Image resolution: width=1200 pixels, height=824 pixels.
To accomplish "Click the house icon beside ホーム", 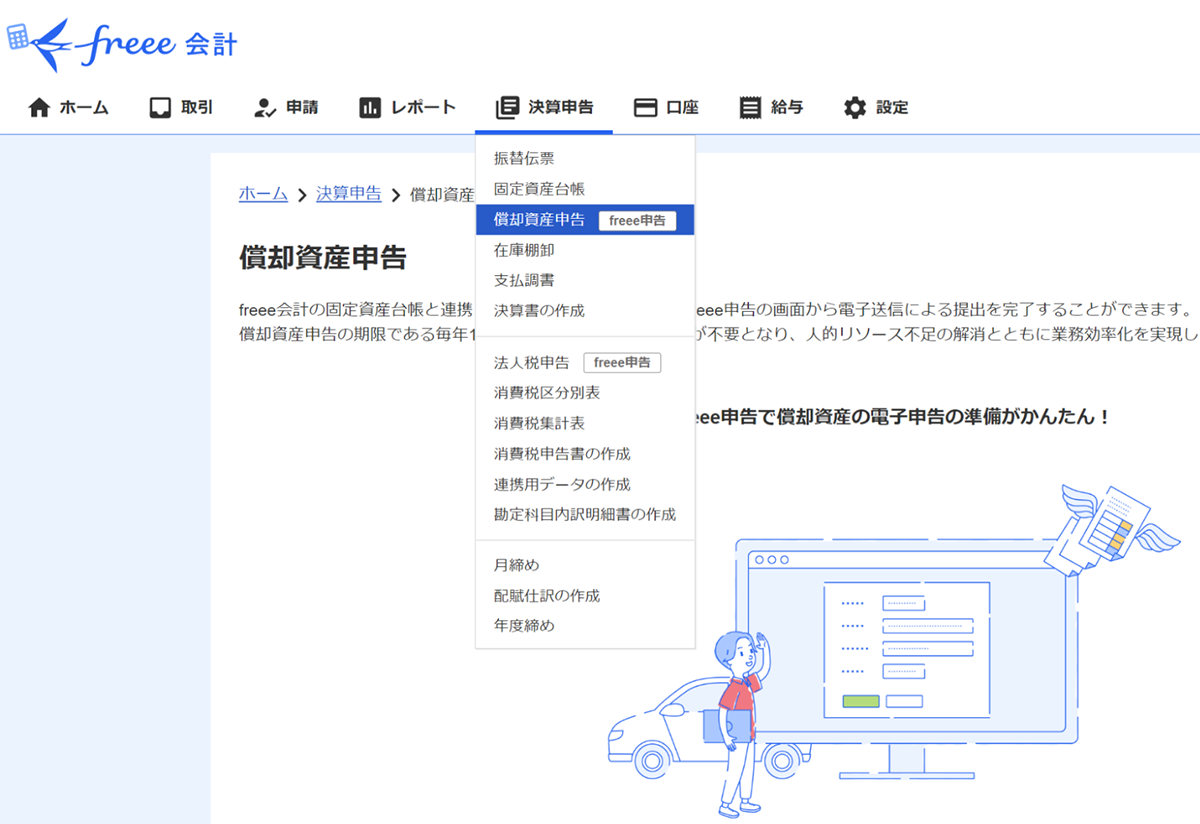I will pos(39,108).
